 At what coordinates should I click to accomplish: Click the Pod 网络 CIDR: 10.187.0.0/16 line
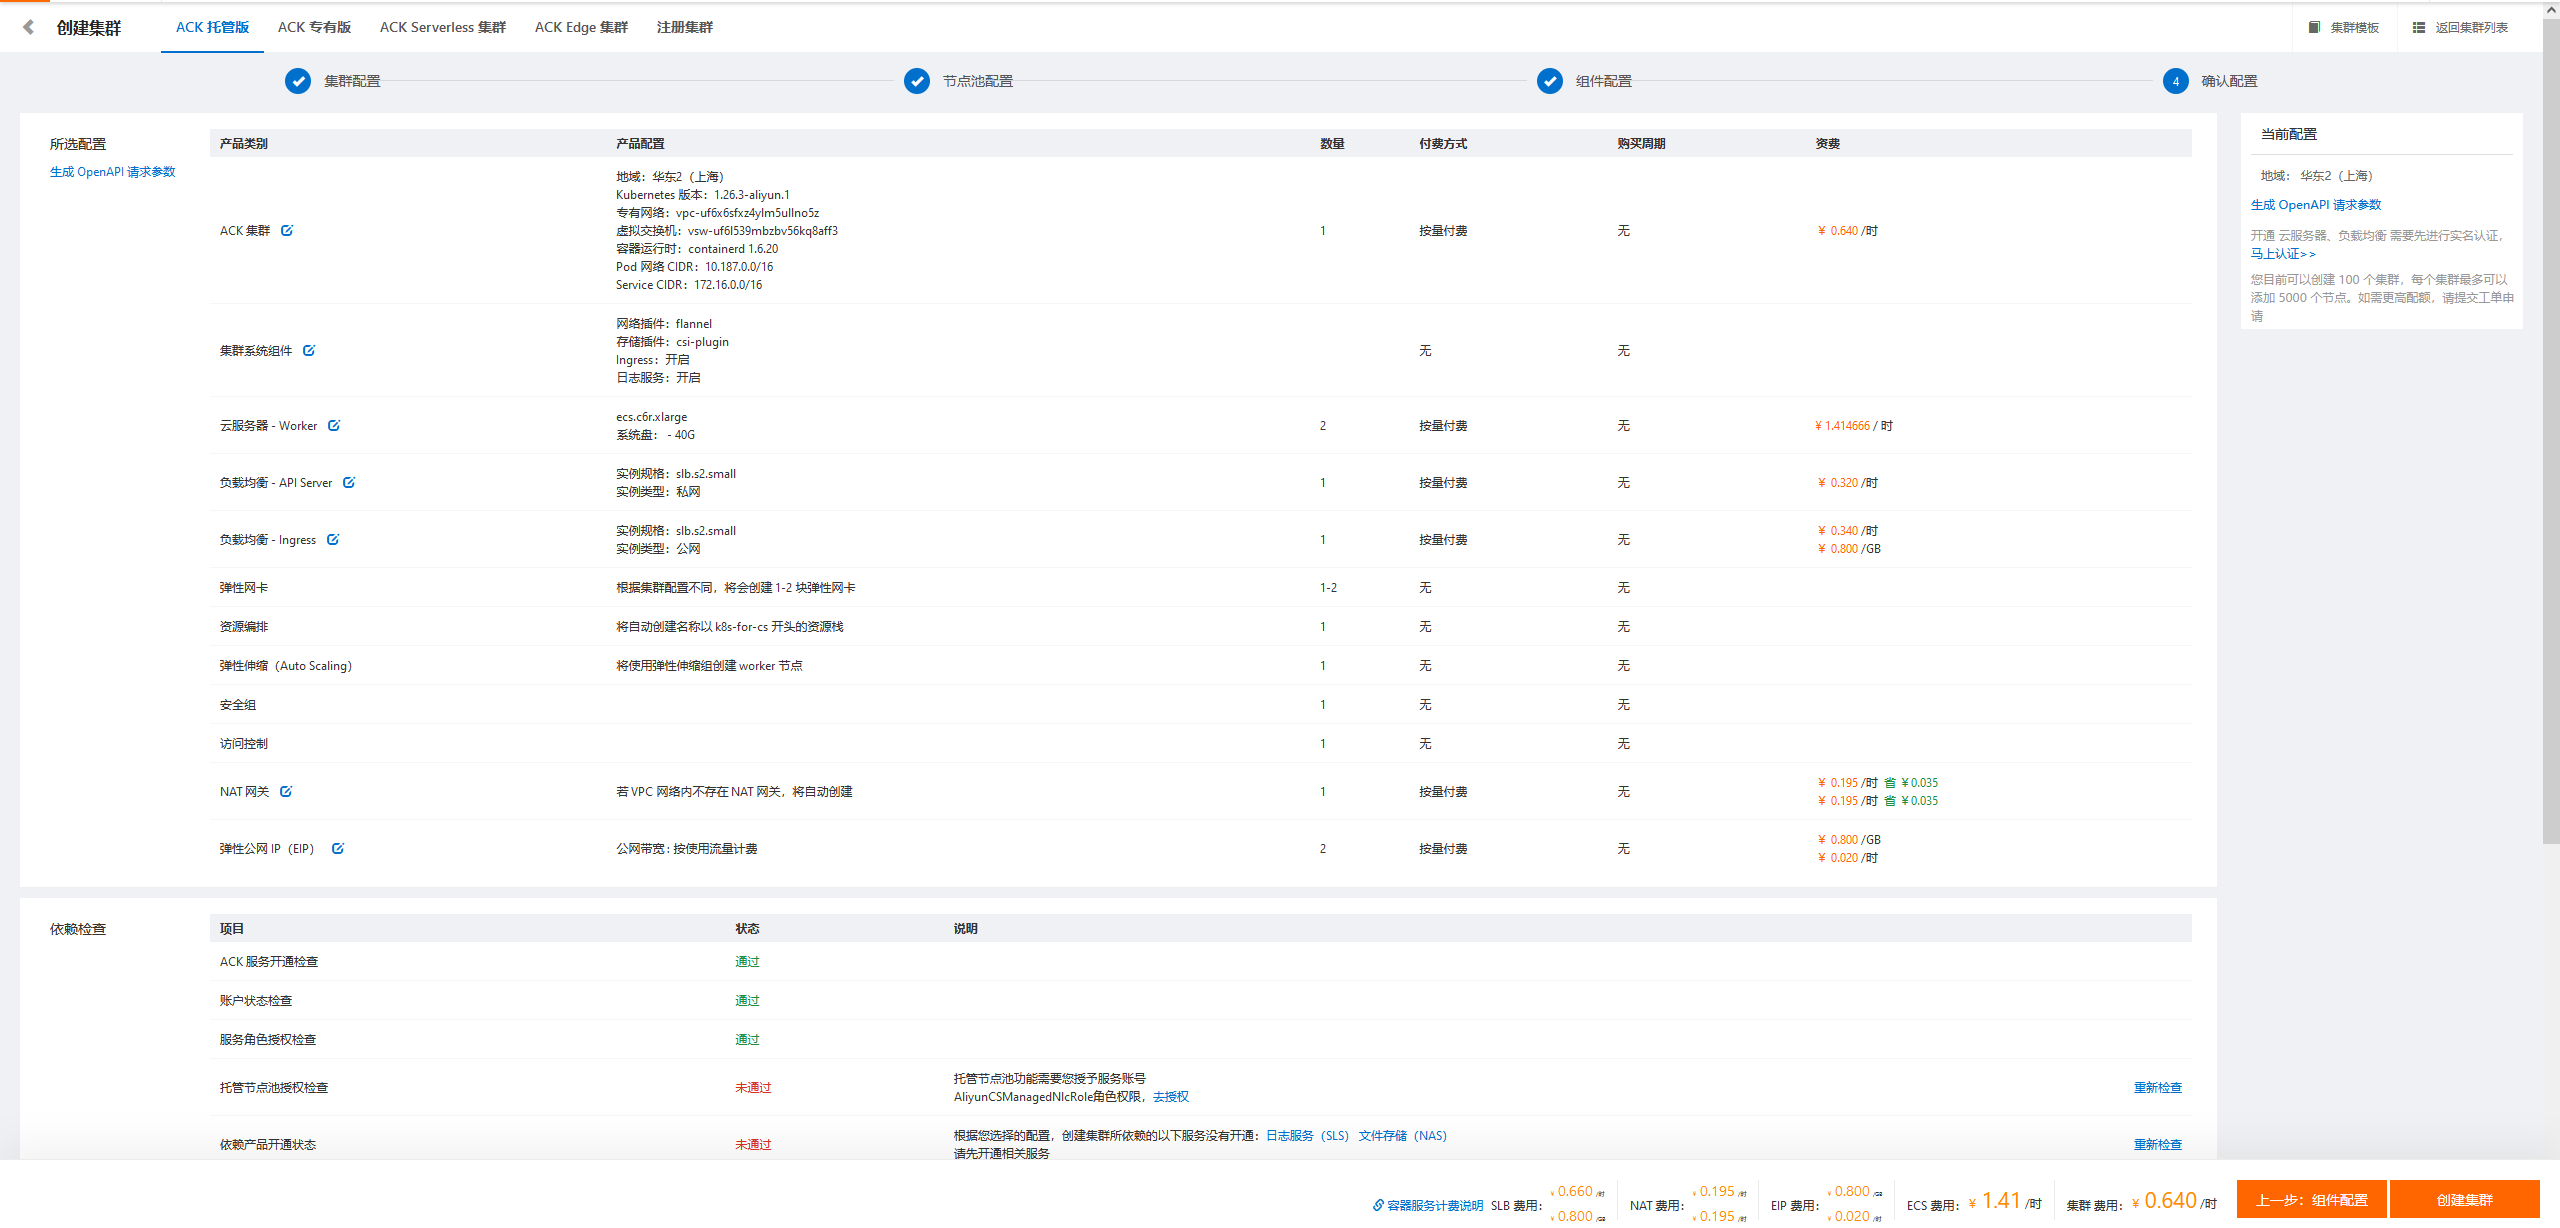[694, 267]
